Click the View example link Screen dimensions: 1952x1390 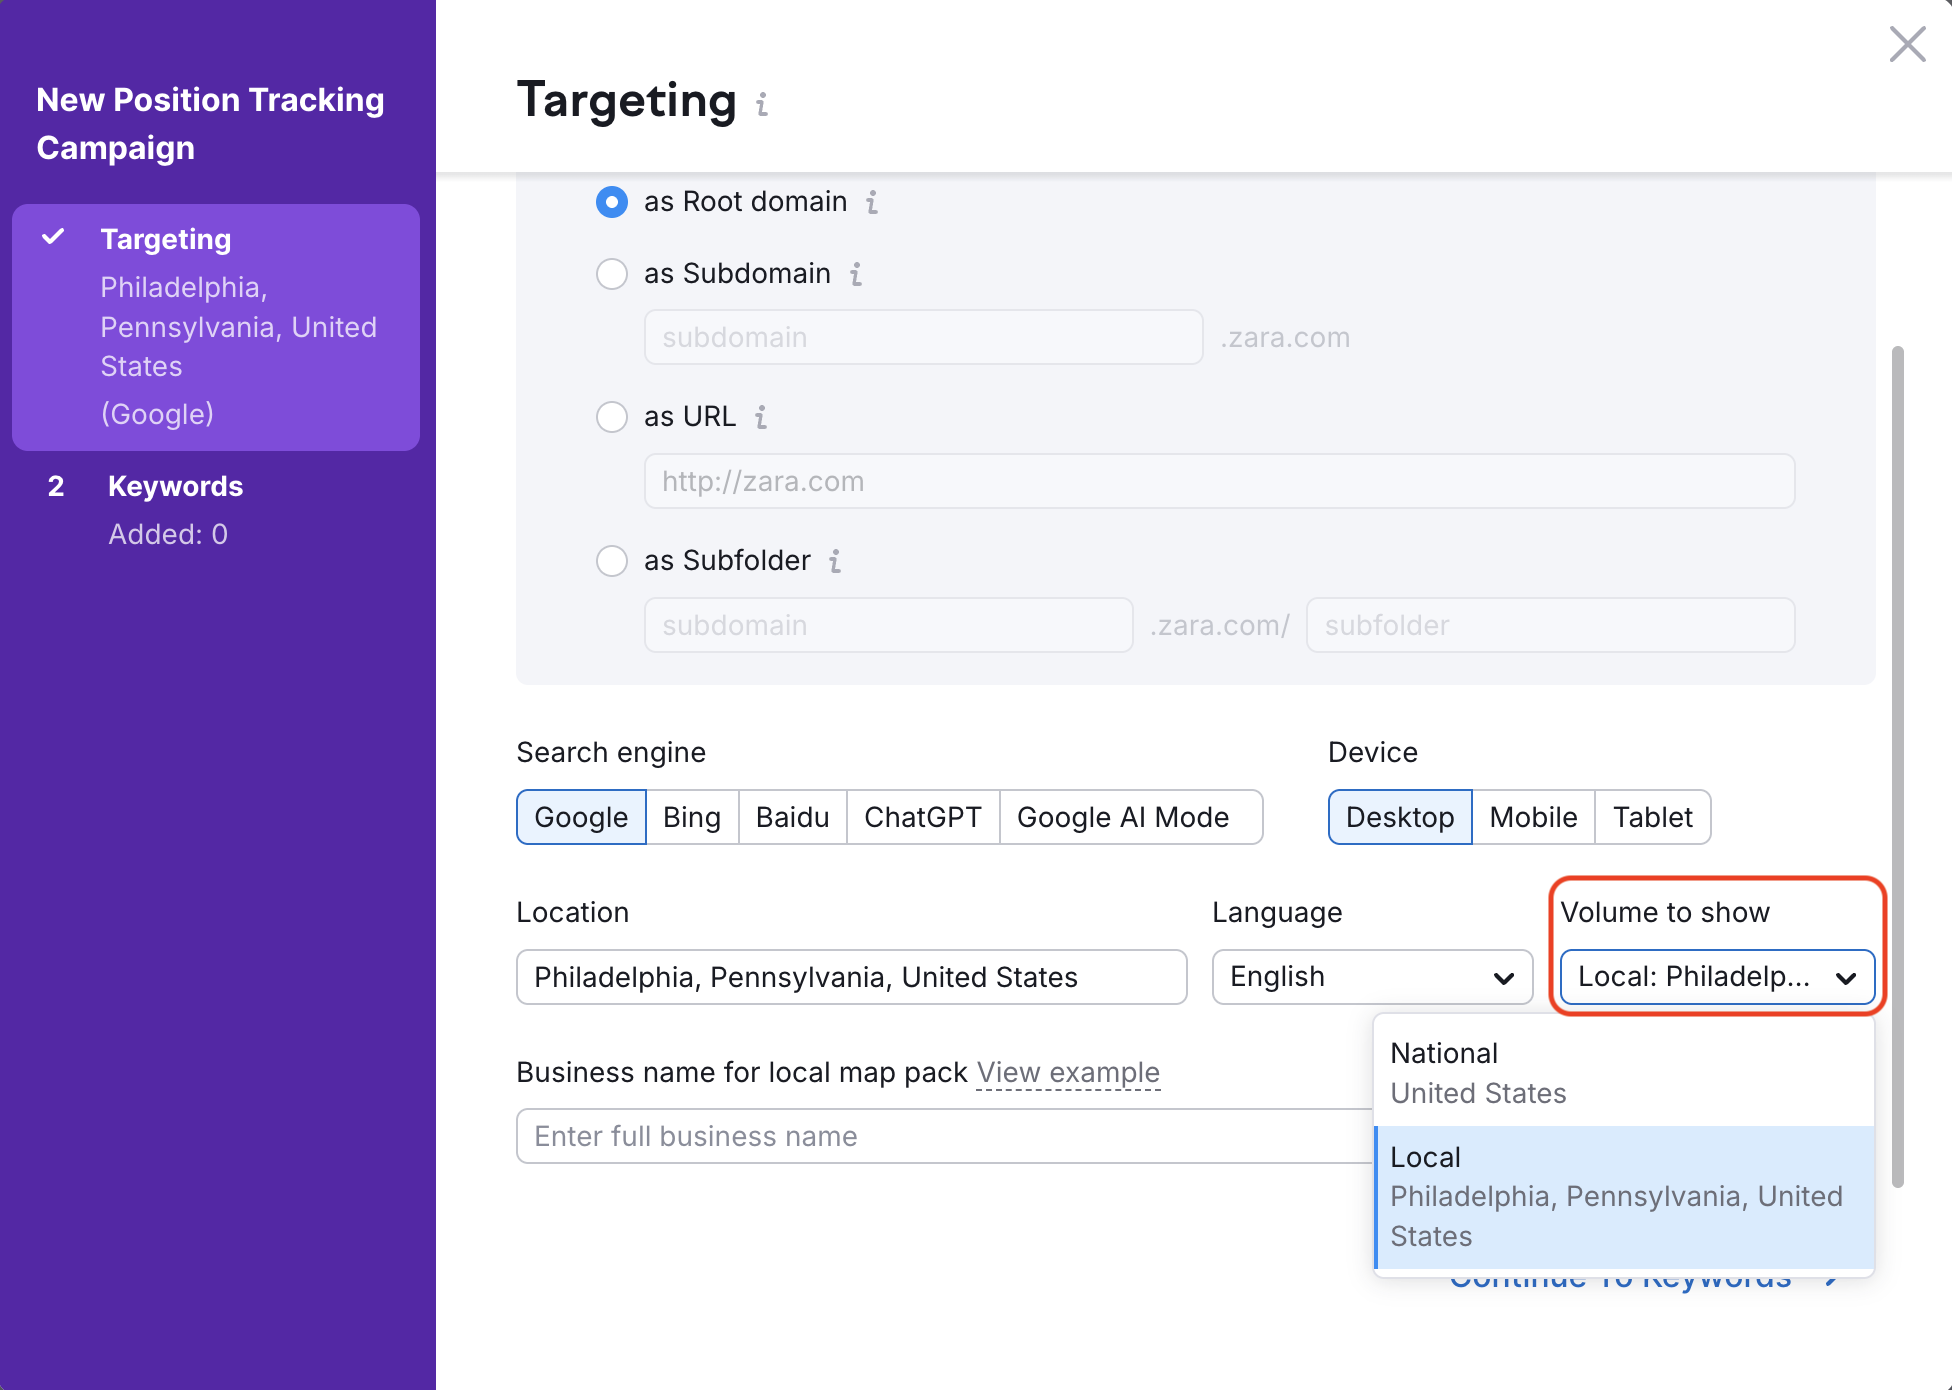tap(1068, 1072)
